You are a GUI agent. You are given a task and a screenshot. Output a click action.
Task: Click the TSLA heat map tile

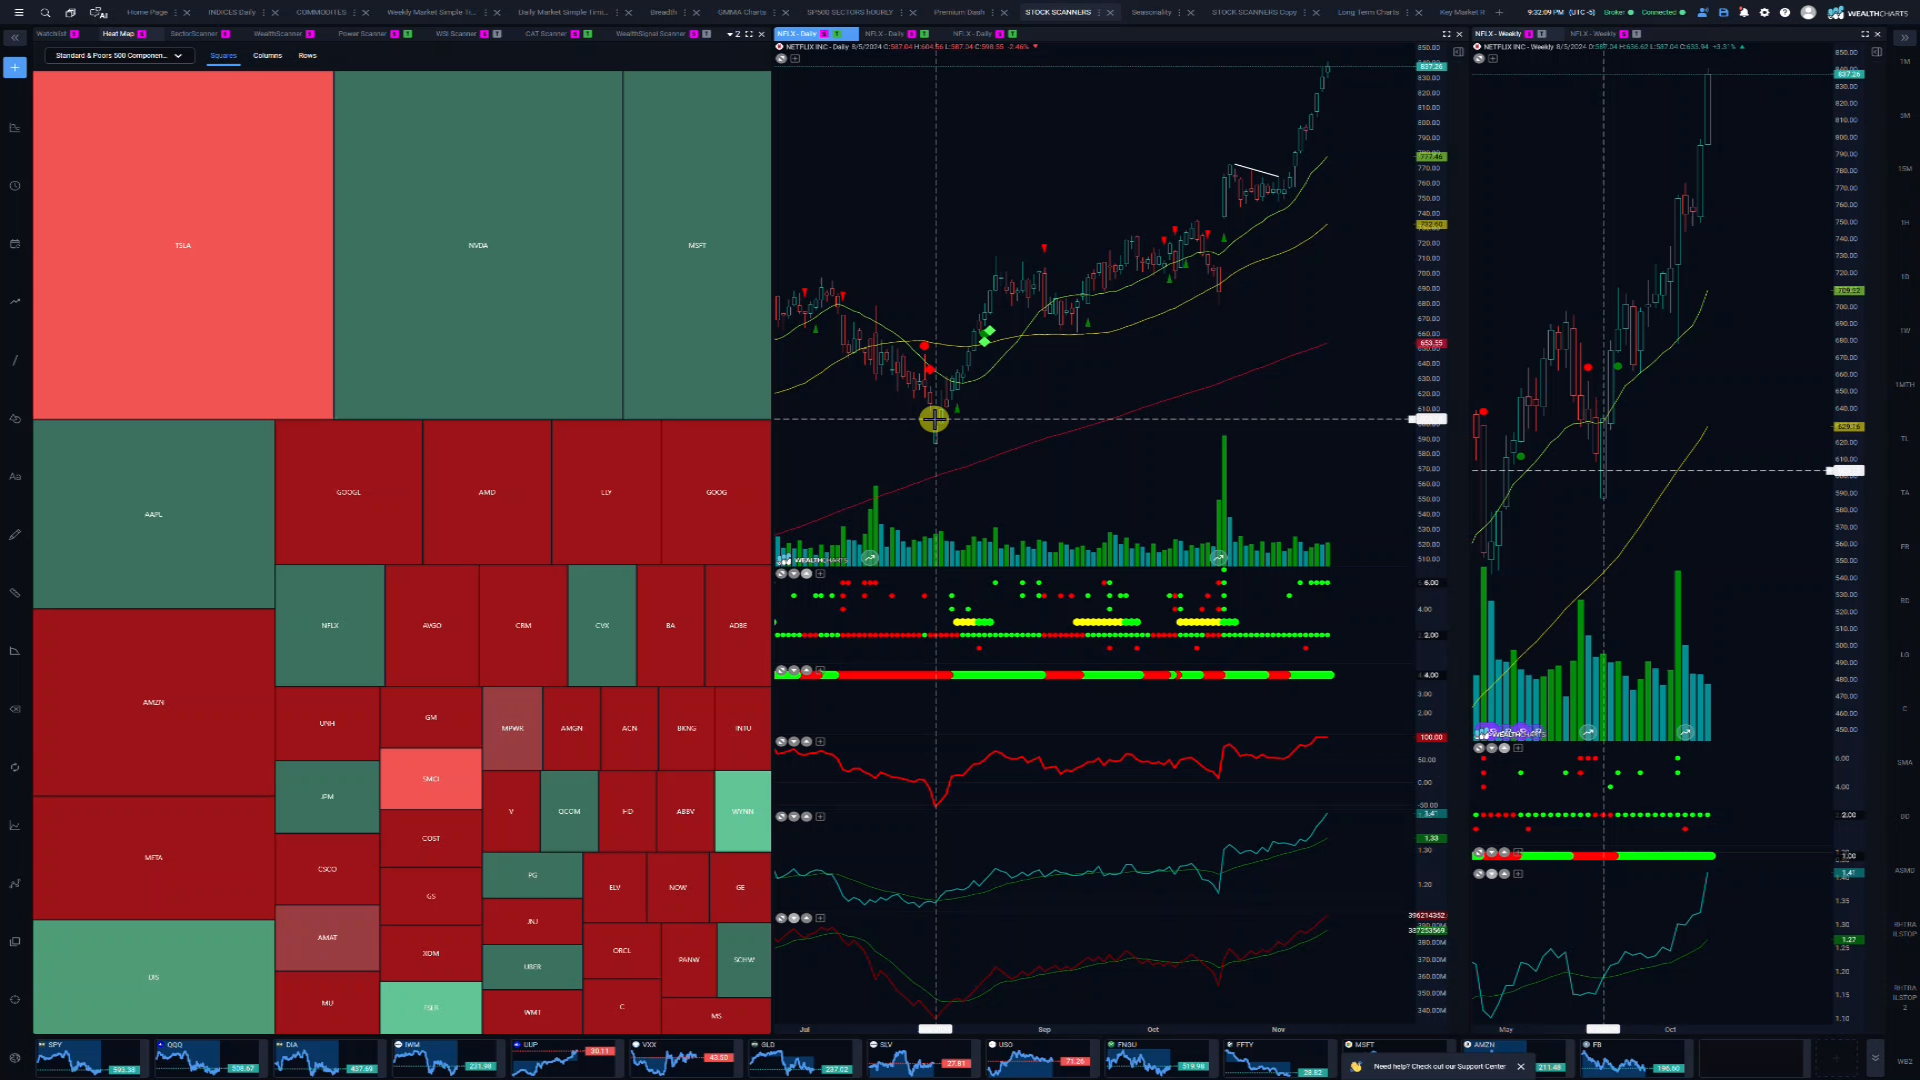pos(183,245)
